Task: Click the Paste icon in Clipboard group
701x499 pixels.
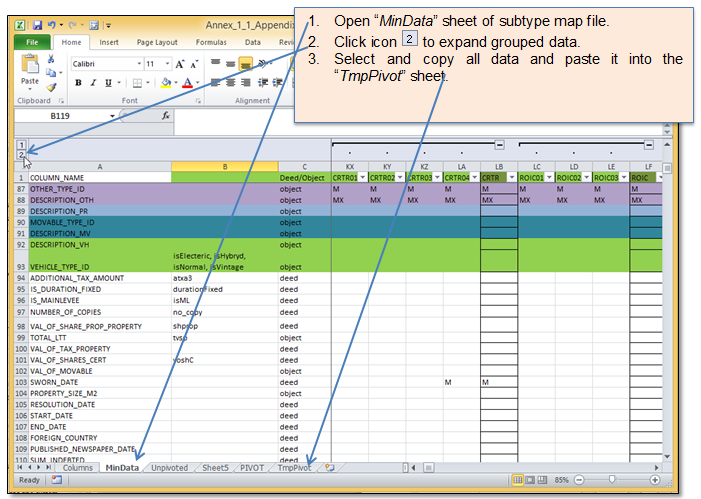Action: point(30,72)
